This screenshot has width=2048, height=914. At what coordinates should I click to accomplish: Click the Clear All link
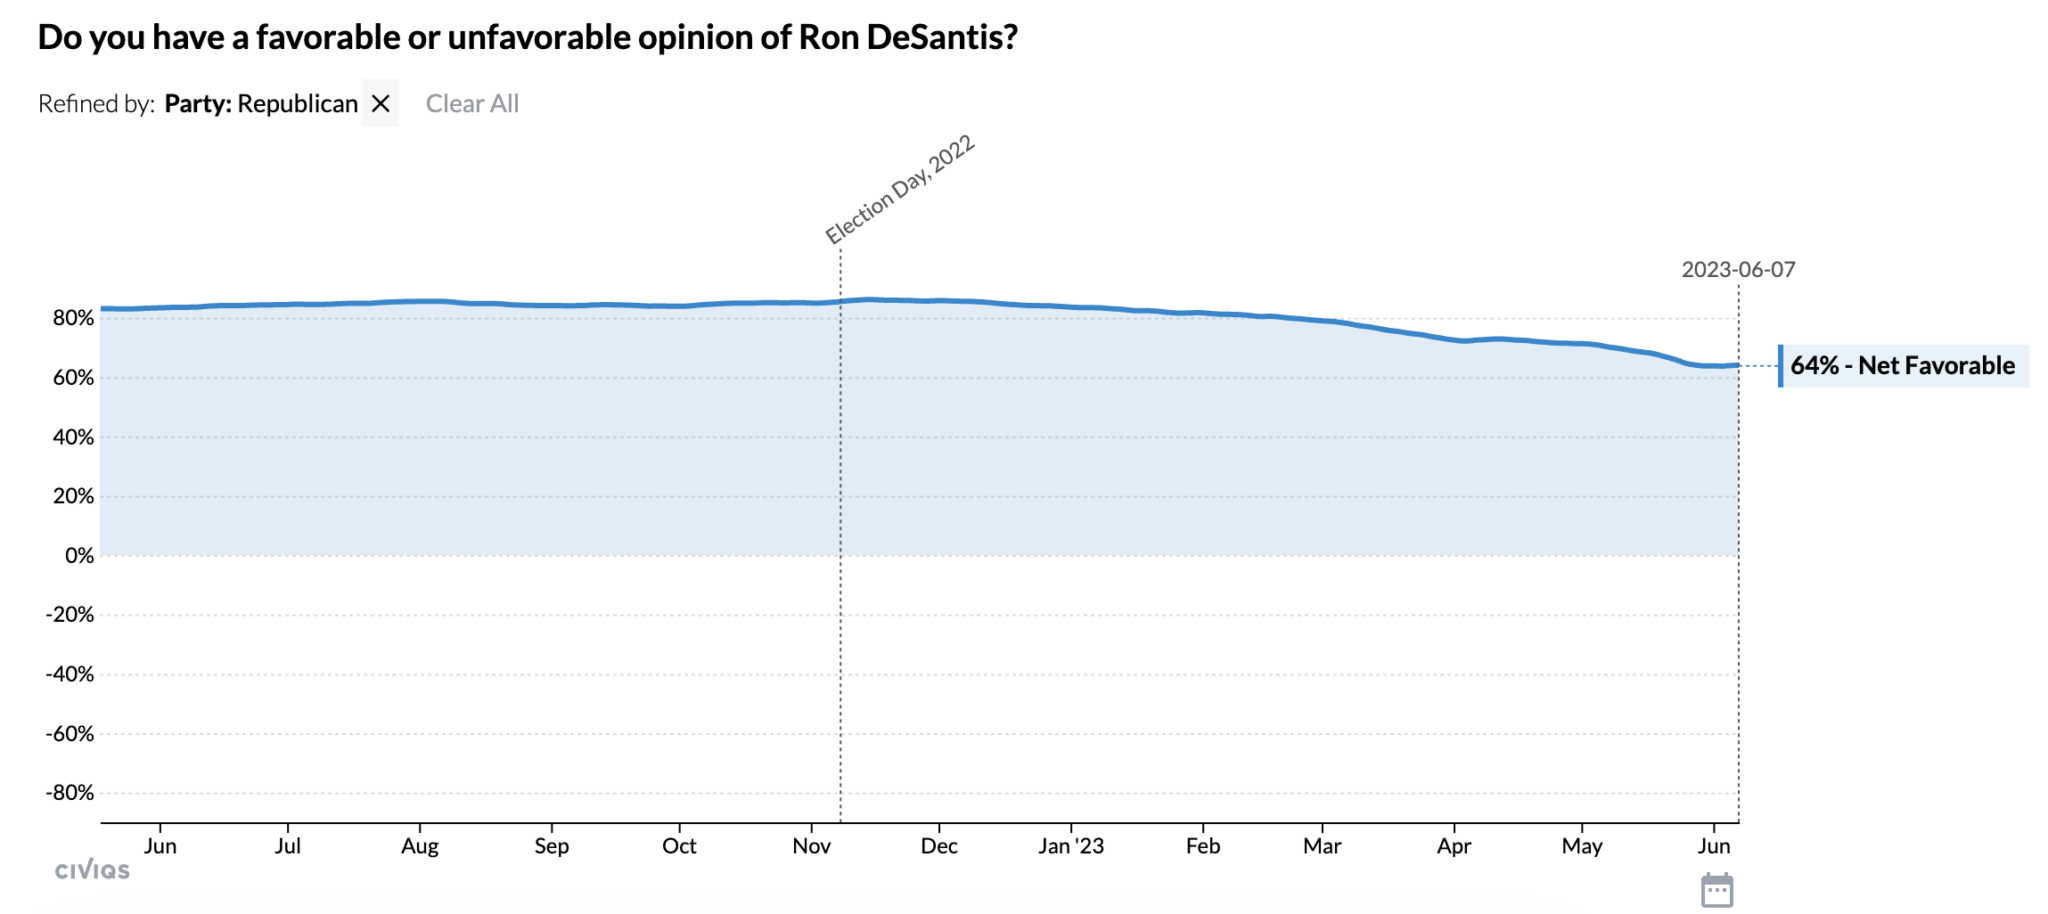[472, 102]
